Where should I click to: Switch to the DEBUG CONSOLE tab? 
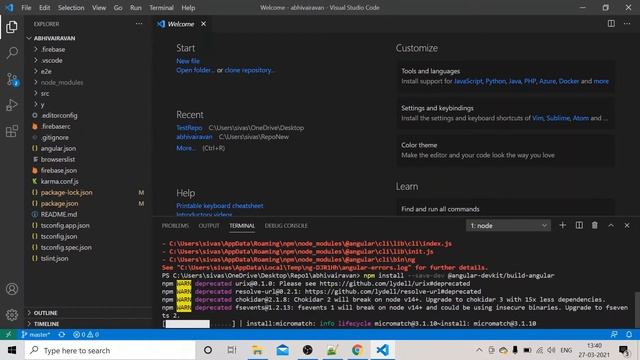(286, 225)
